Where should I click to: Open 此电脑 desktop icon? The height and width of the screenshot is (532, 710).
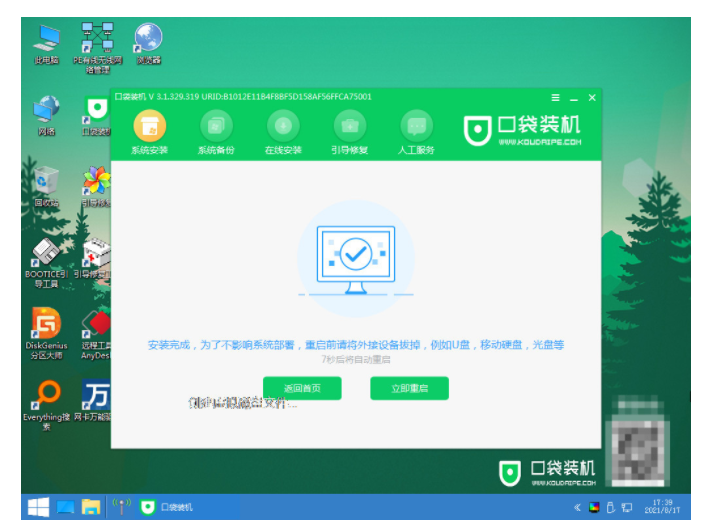pyautogui.click(x=47, y=40)
